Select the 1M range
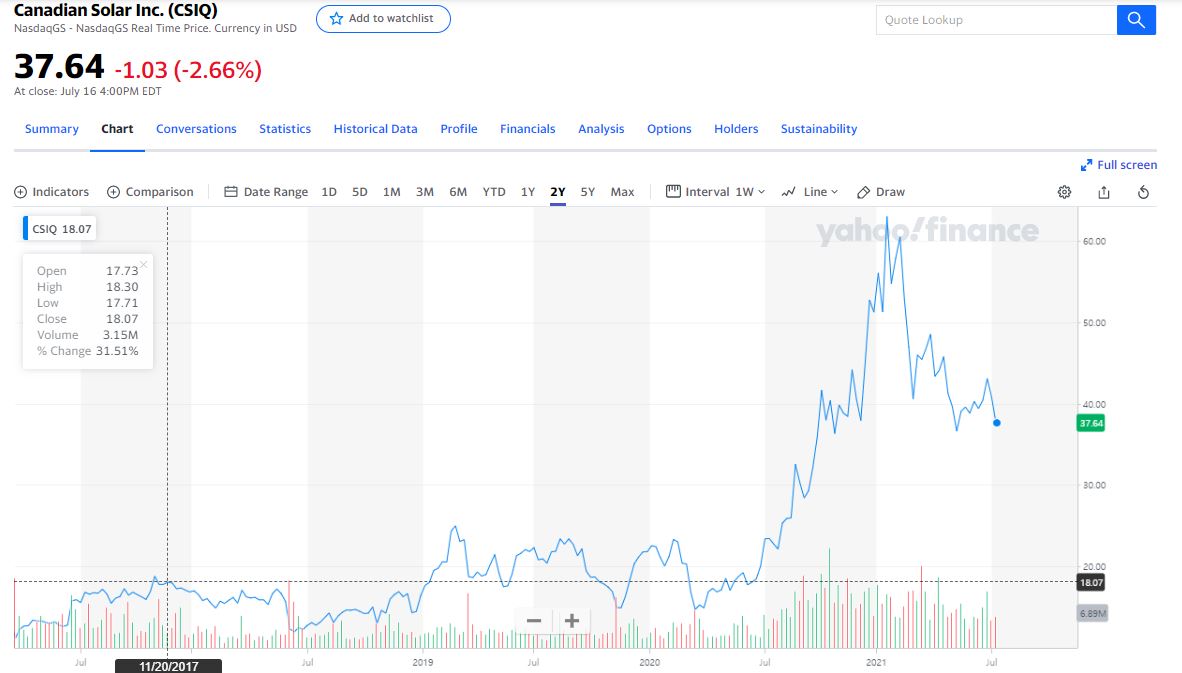The image size is (1182, 673). coord(391,192)
